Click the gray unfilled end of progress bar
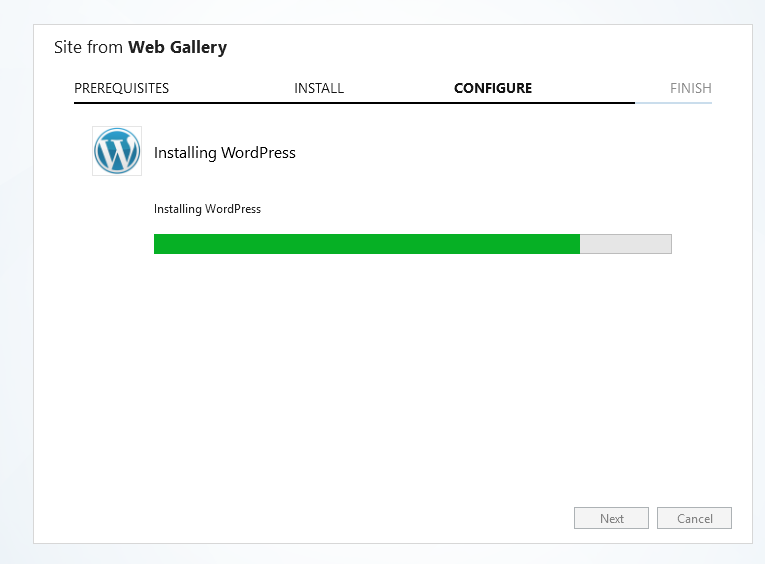The width and height of the screenshot is (765, 564). click(626, 244)
